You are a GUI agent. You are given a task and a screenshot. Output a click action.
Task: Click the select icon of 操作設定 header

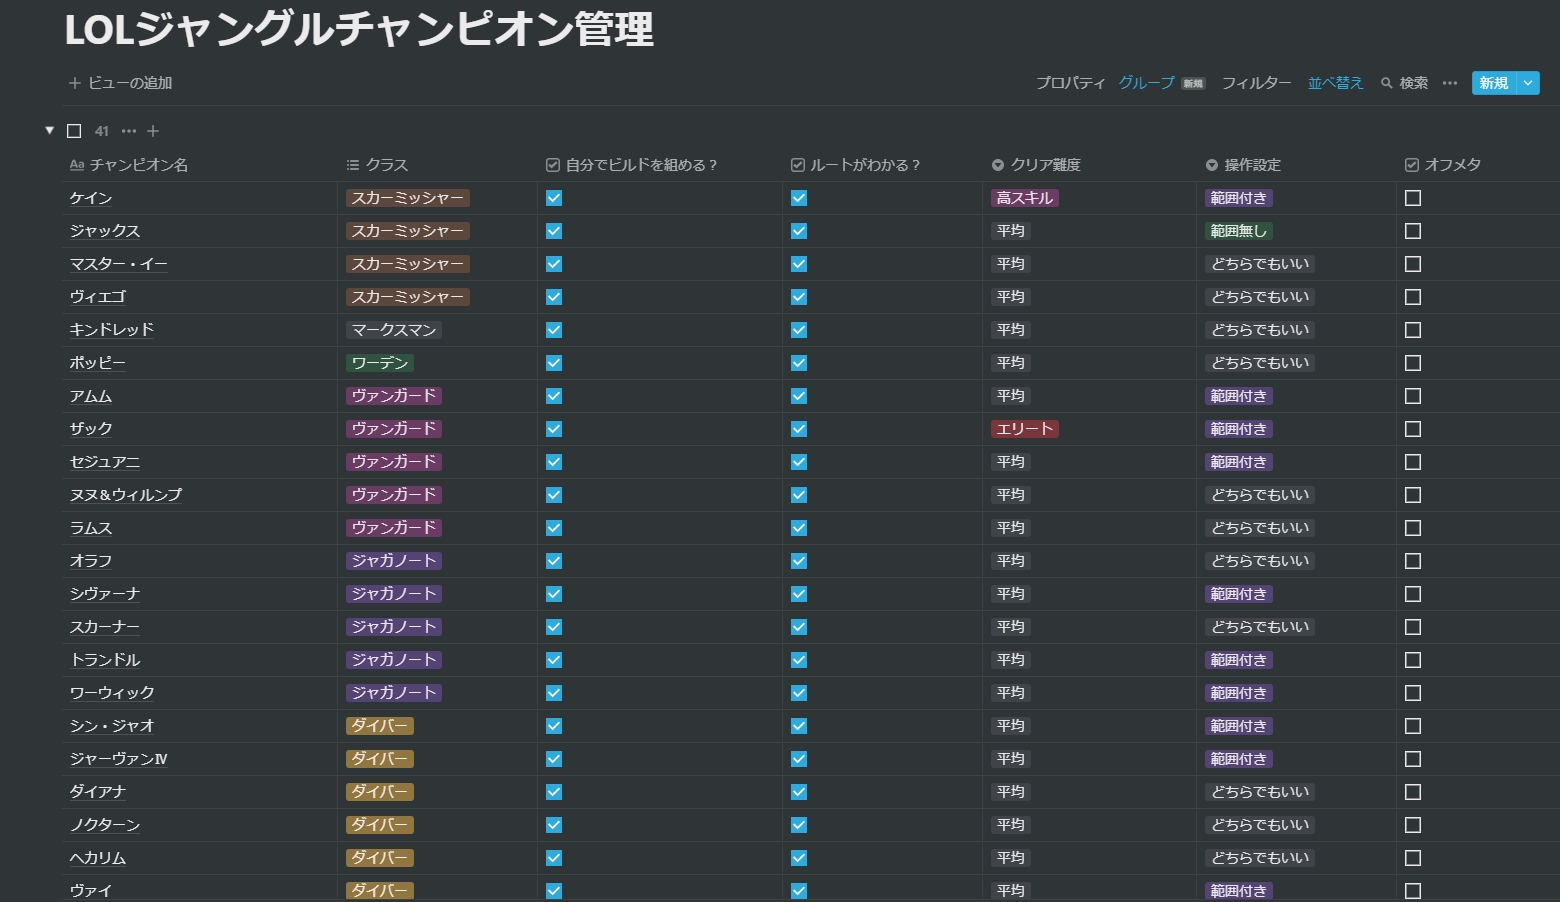coord(1211,165)
